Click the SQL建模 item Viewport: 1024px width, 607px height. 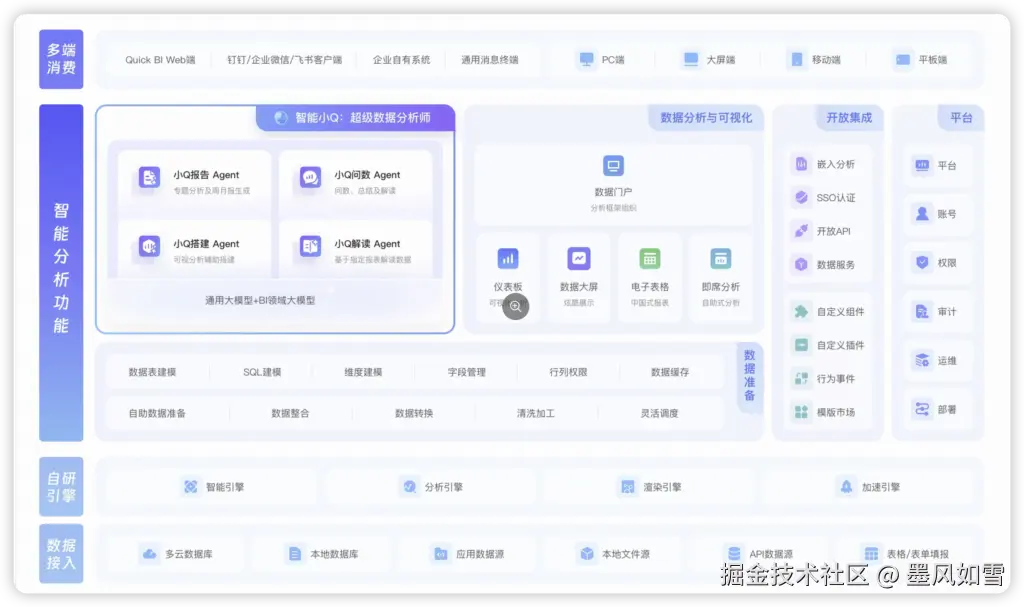click(x=262, y=372)
